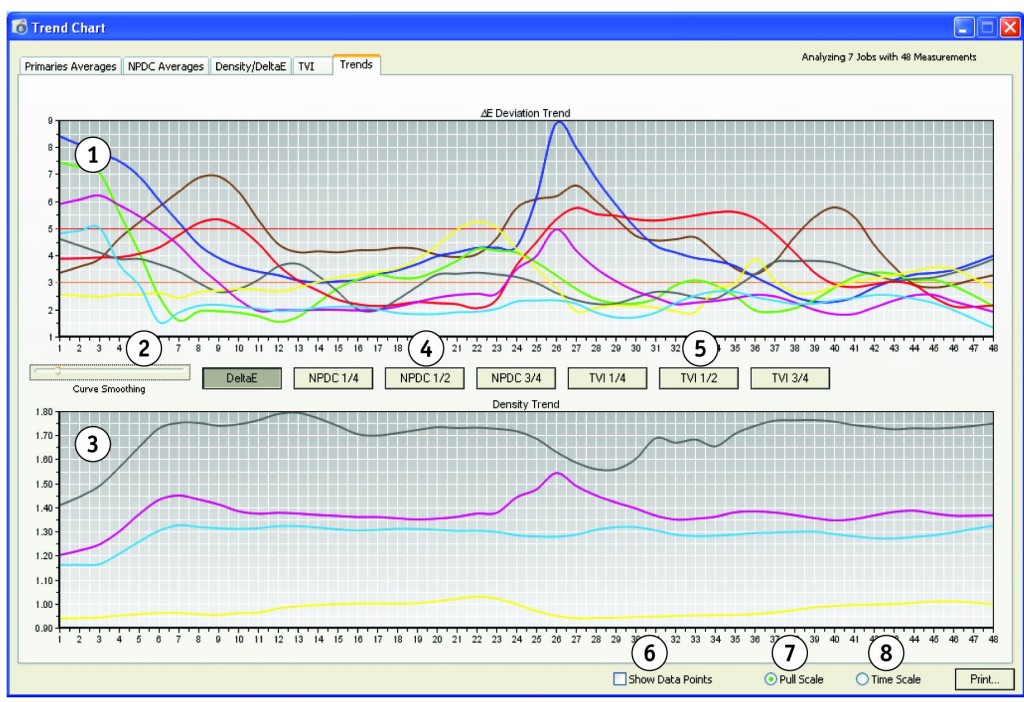Viewport: 1024px width, 702px height.
Task: View the TVI tab
Action: coord(313,65)
